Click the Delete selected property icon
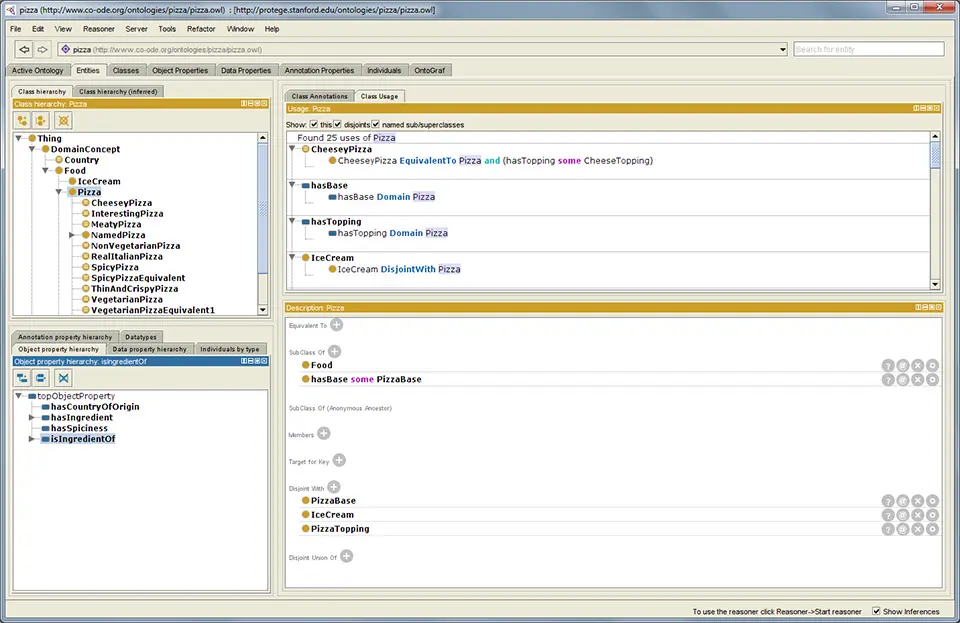The width and height of the screenshot is (960, 623). pyautogui.click(x=63, y=377)
